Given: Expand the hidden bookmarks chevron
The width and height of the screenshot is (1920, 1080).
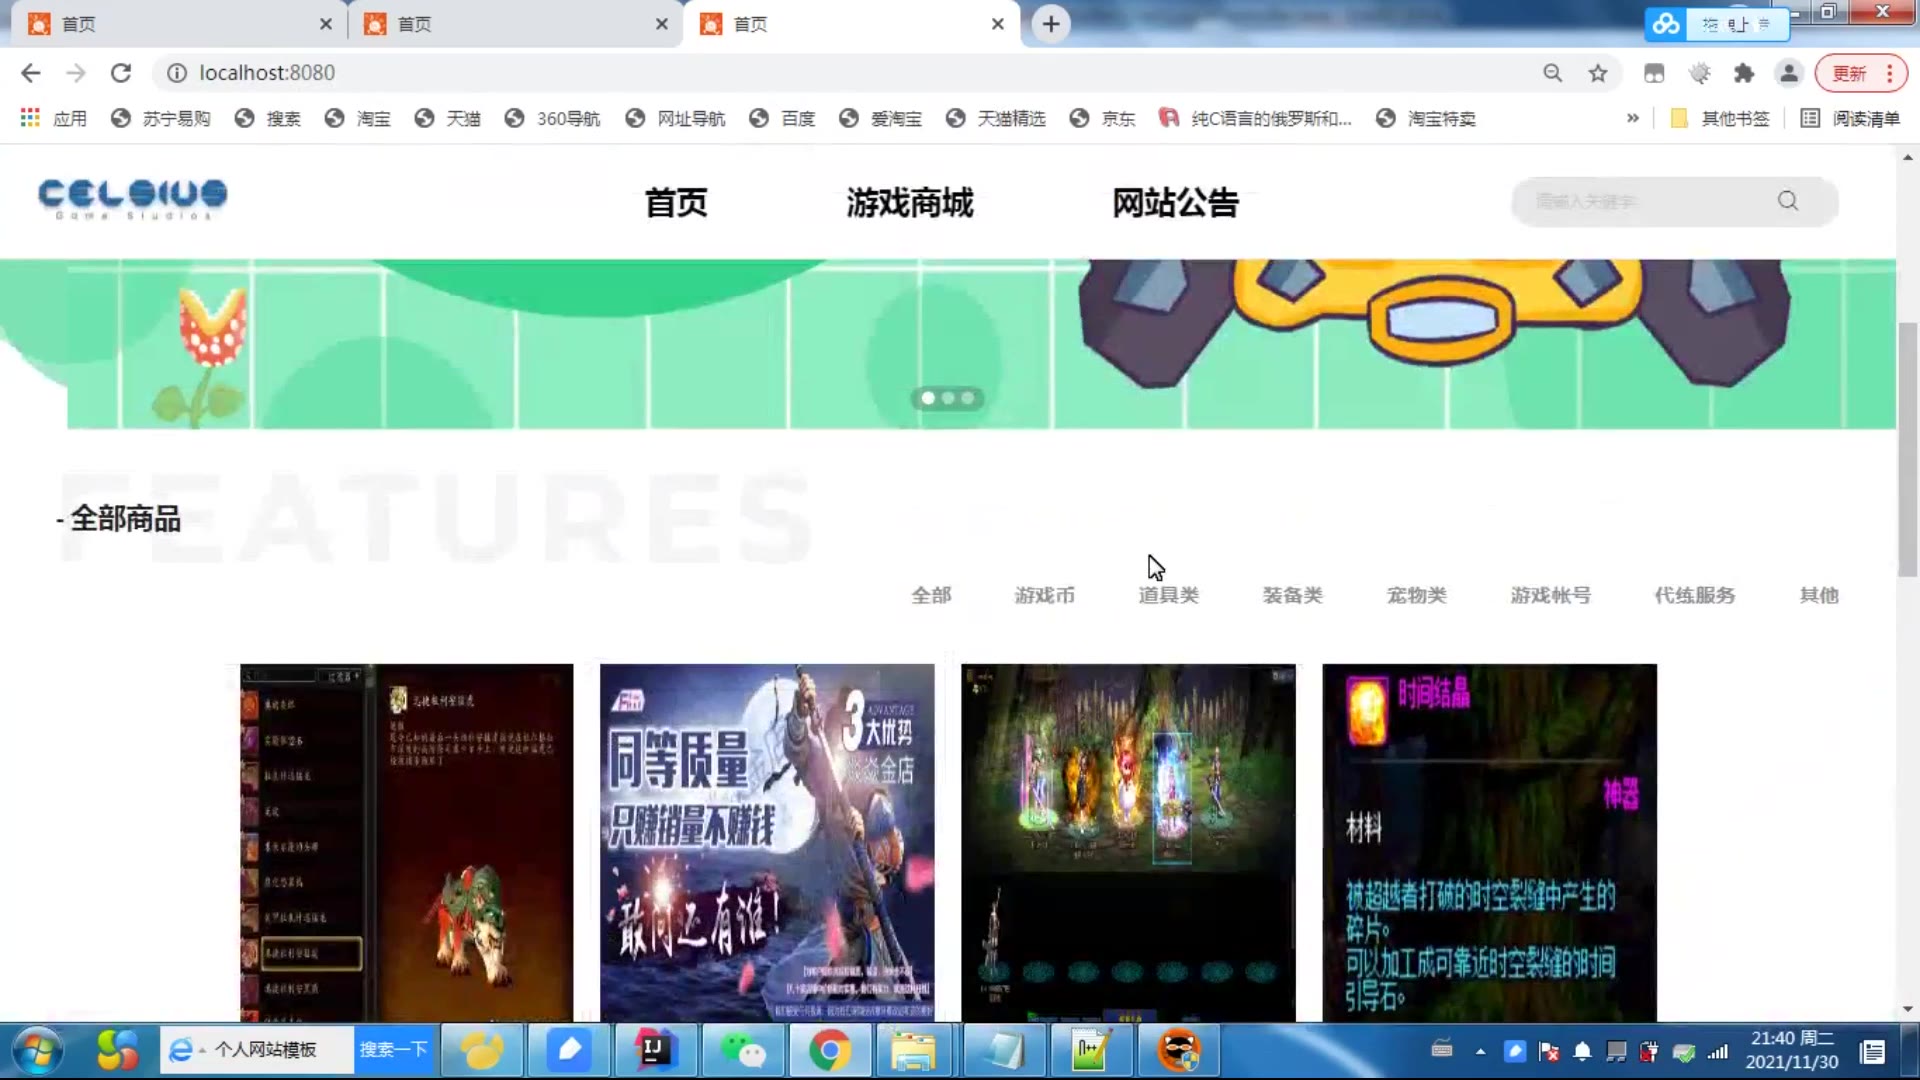Looking at the screenshot, I should coord(1633,118).
